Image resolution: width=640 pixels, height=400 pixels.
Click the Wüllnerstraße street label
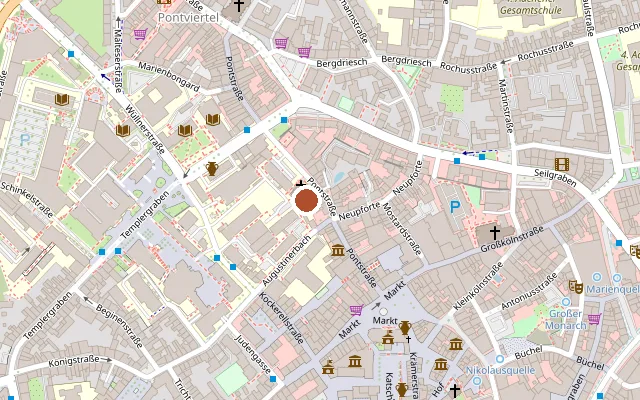click(144, 129)
